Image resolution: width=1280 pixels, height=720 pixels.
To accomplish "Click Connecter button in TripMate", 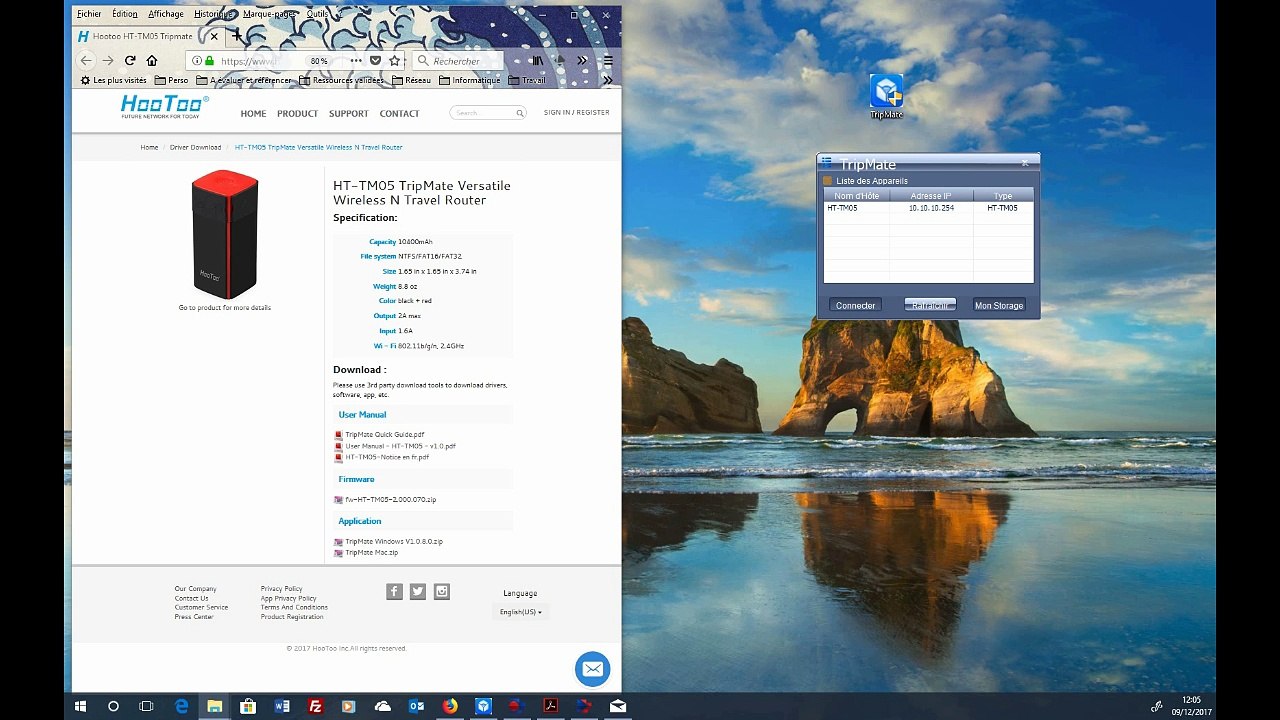I will [855, 305].
